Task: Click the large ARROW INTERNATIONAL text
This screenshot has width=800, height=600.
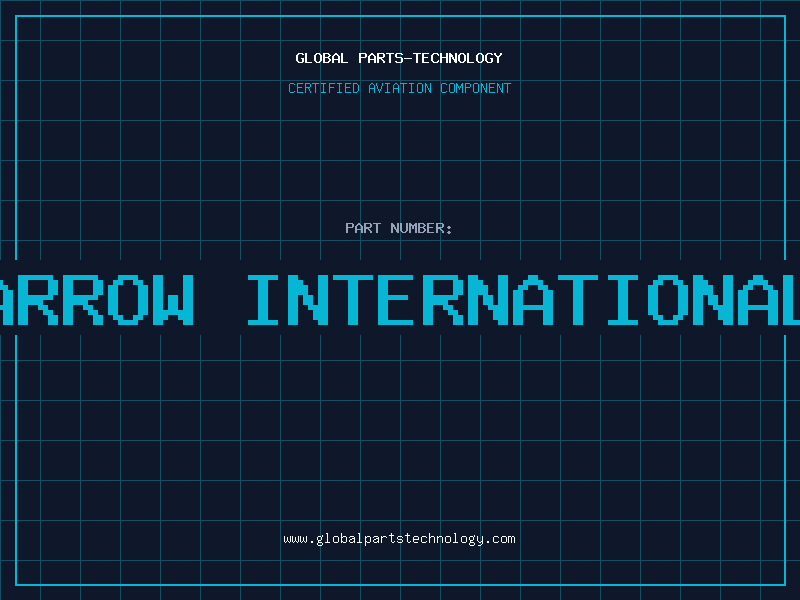Action: coord(400,300)
